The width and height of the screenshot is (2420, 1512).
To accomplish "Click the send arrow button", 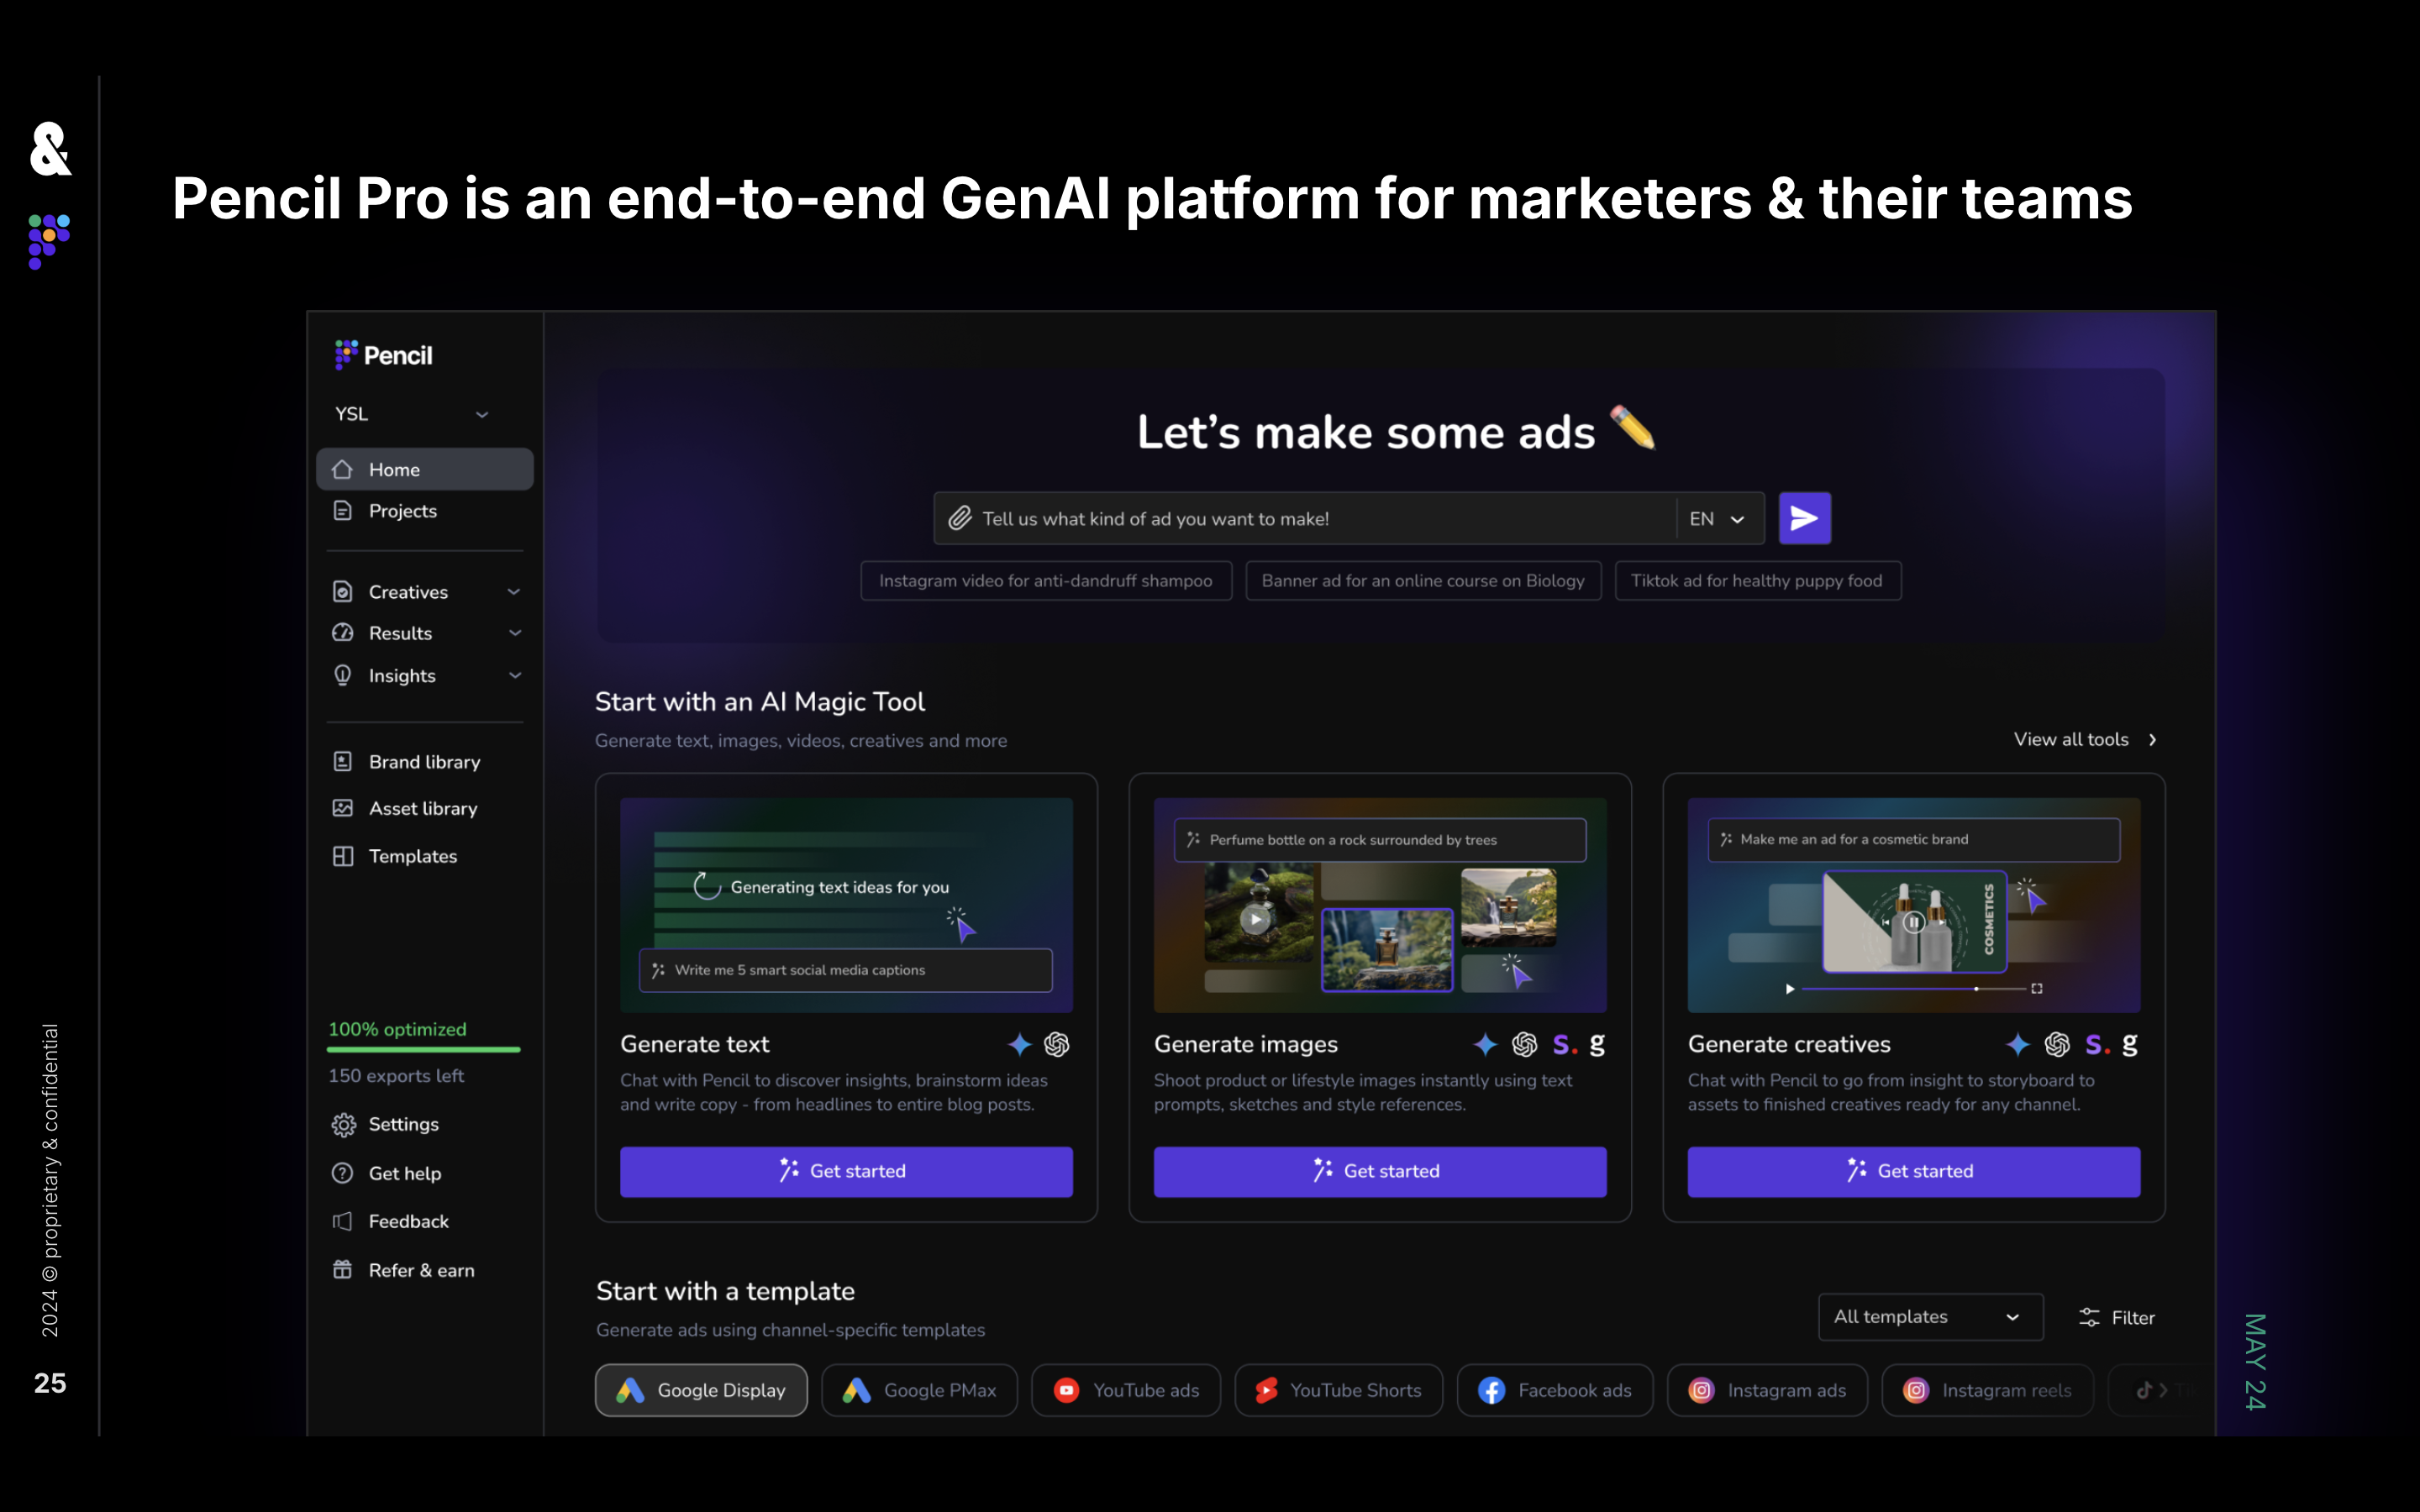I will coord(1804,518).
